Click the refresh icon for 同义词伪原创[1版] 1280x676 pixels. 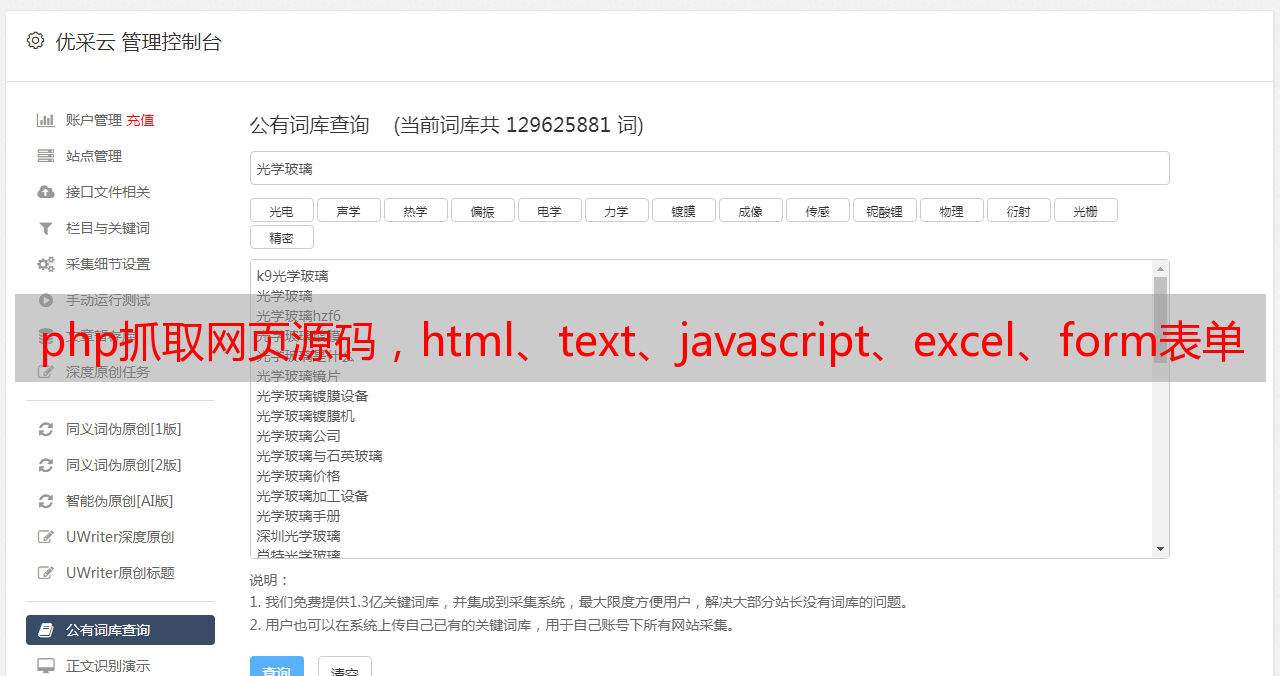[46, 429]
